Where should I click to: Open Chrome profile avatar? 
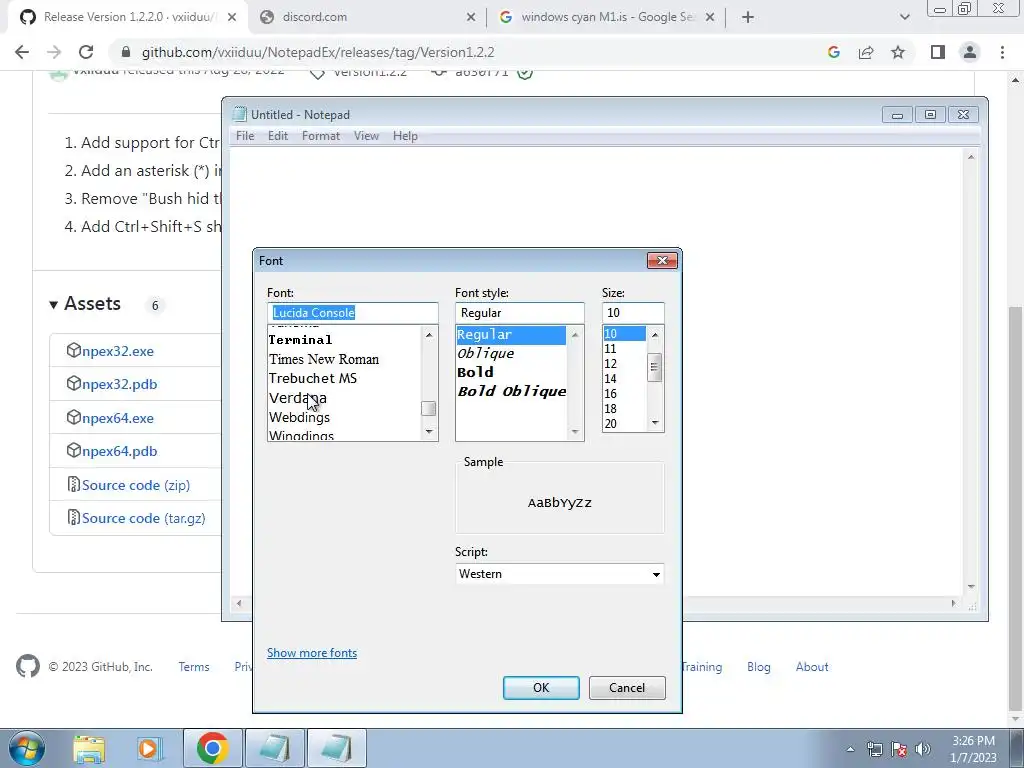click(x=970, y=52)
